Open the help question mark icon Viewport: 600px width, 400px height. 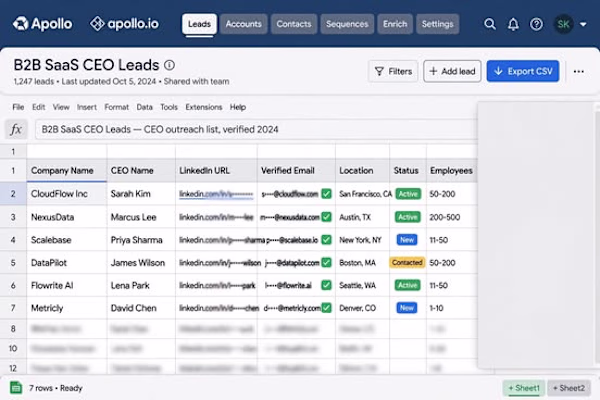[536, 24]
